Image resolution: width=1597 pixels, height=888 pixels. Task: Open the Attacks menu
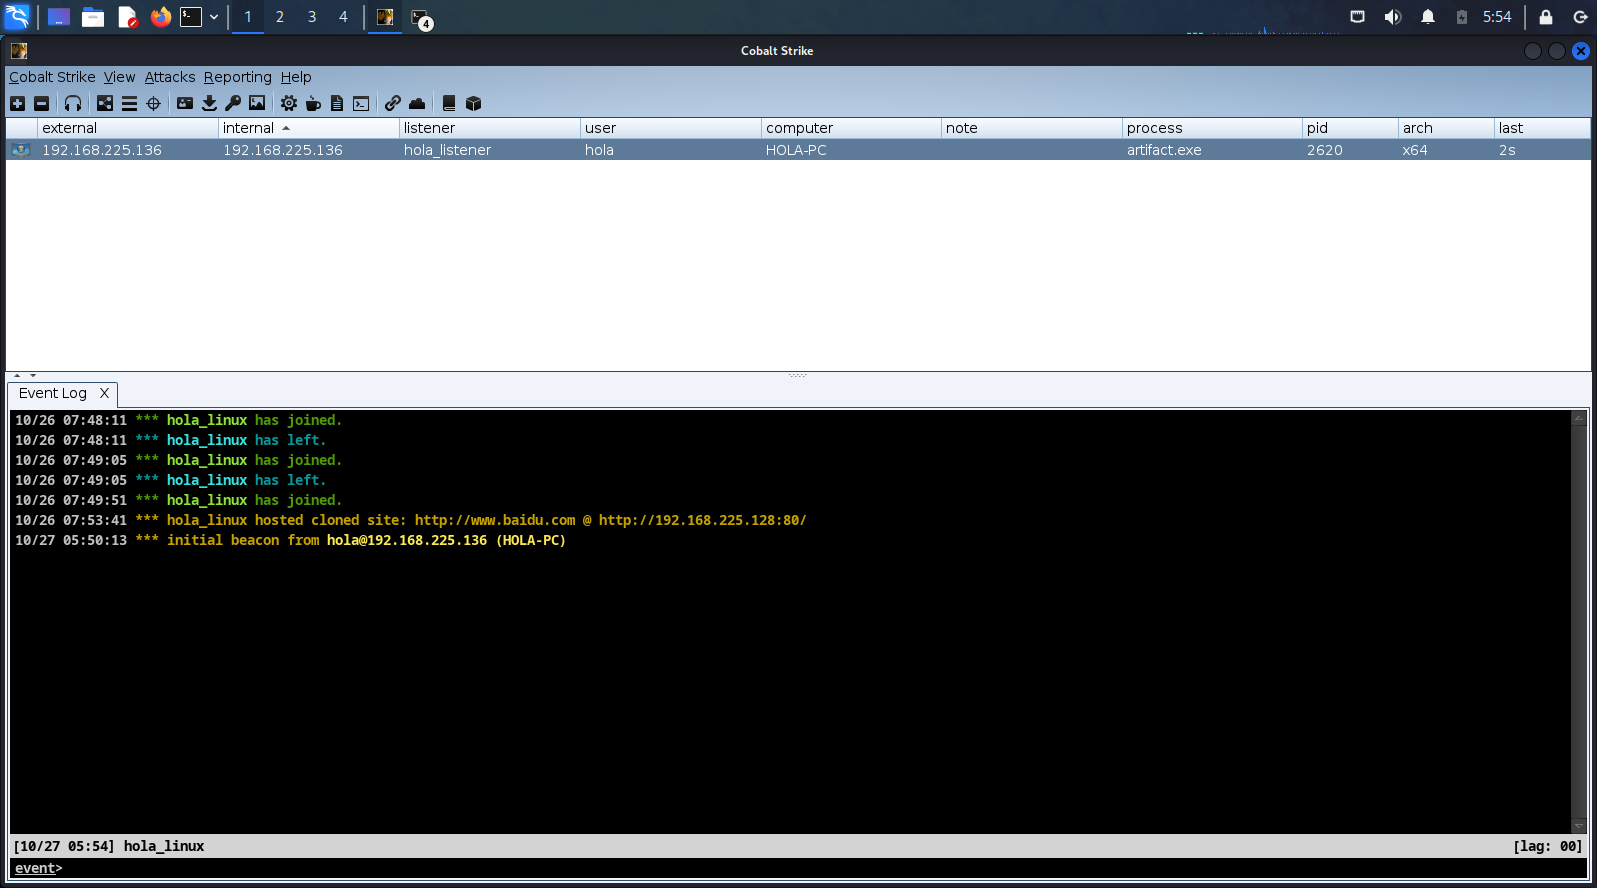point(170,77)
